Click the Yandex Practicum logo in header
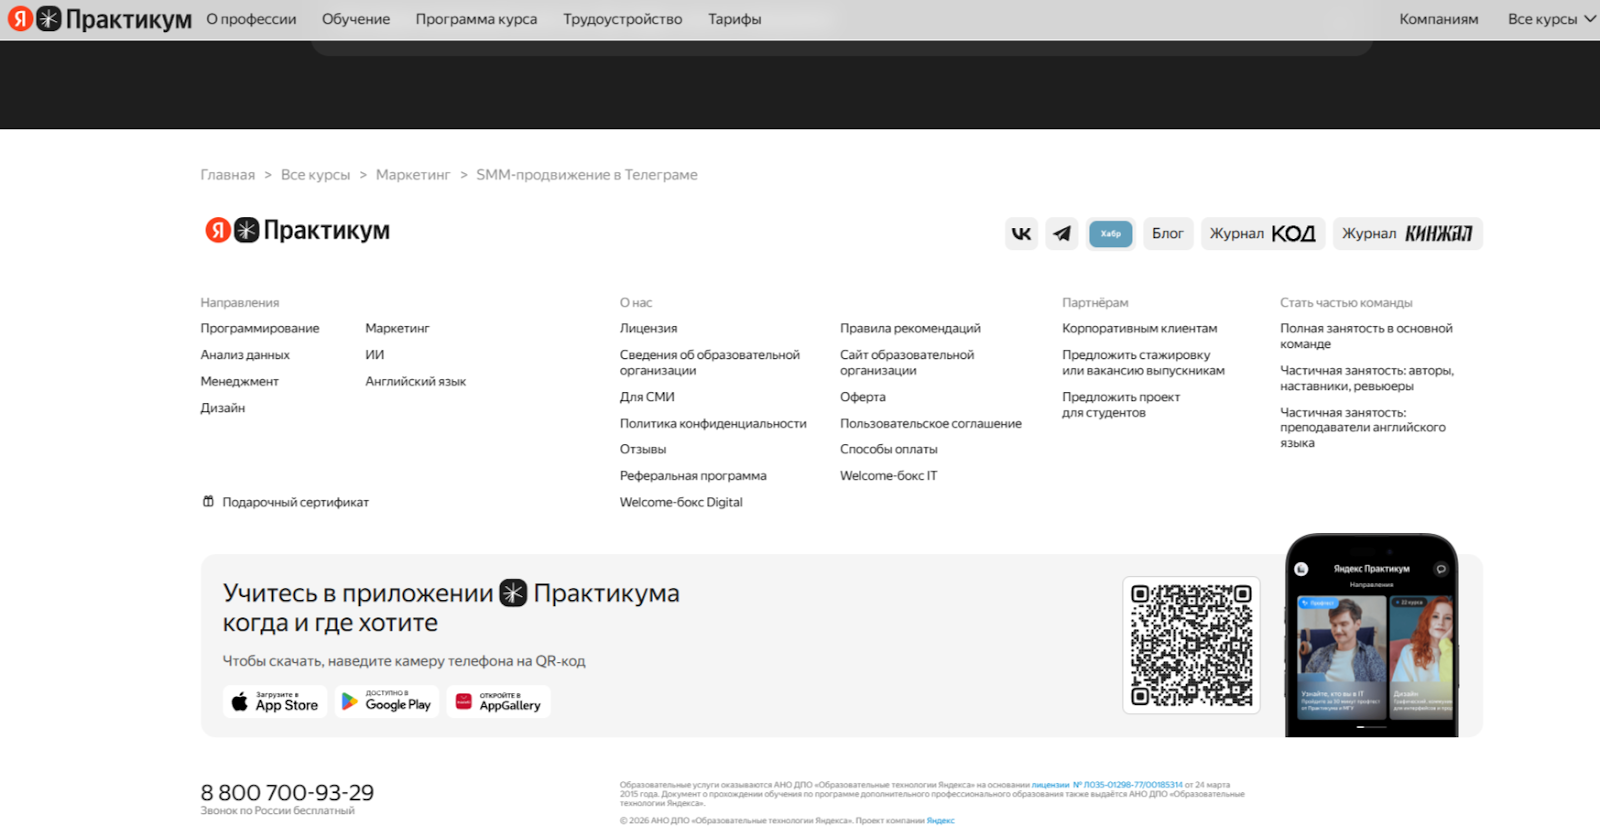This screenshot has width=1600, height=836. 100,19
